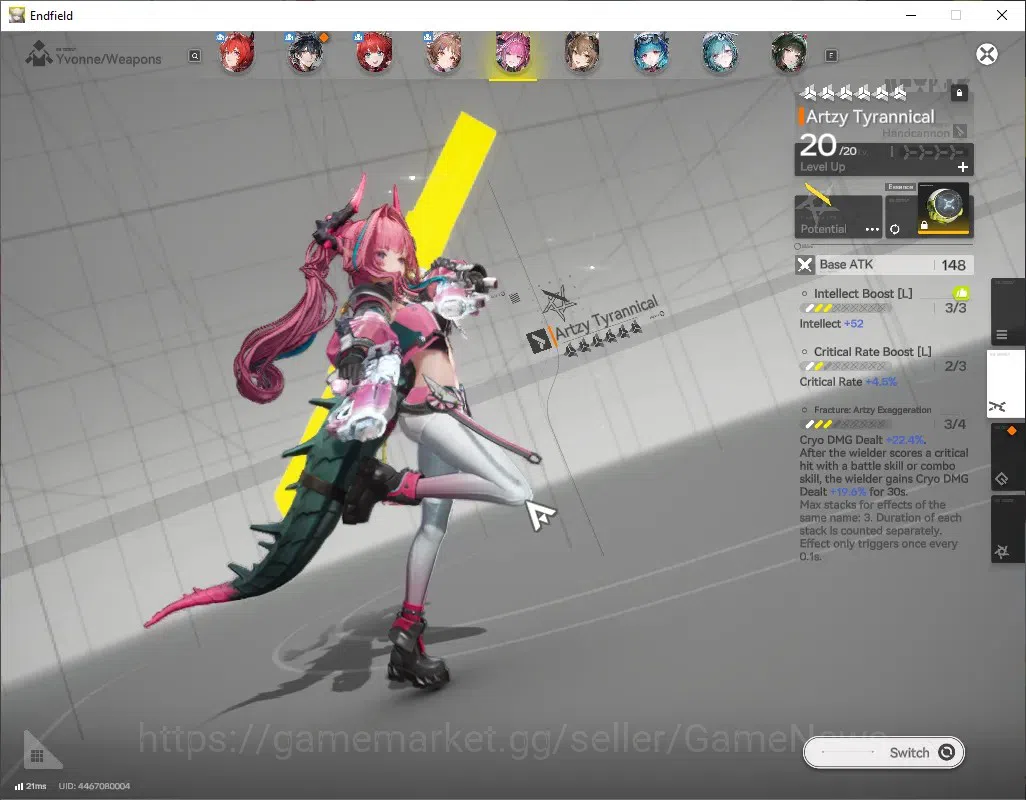Open the equipped Essence item thumbnail
Screen dimensions: 1026x800
tap(943, 209)
